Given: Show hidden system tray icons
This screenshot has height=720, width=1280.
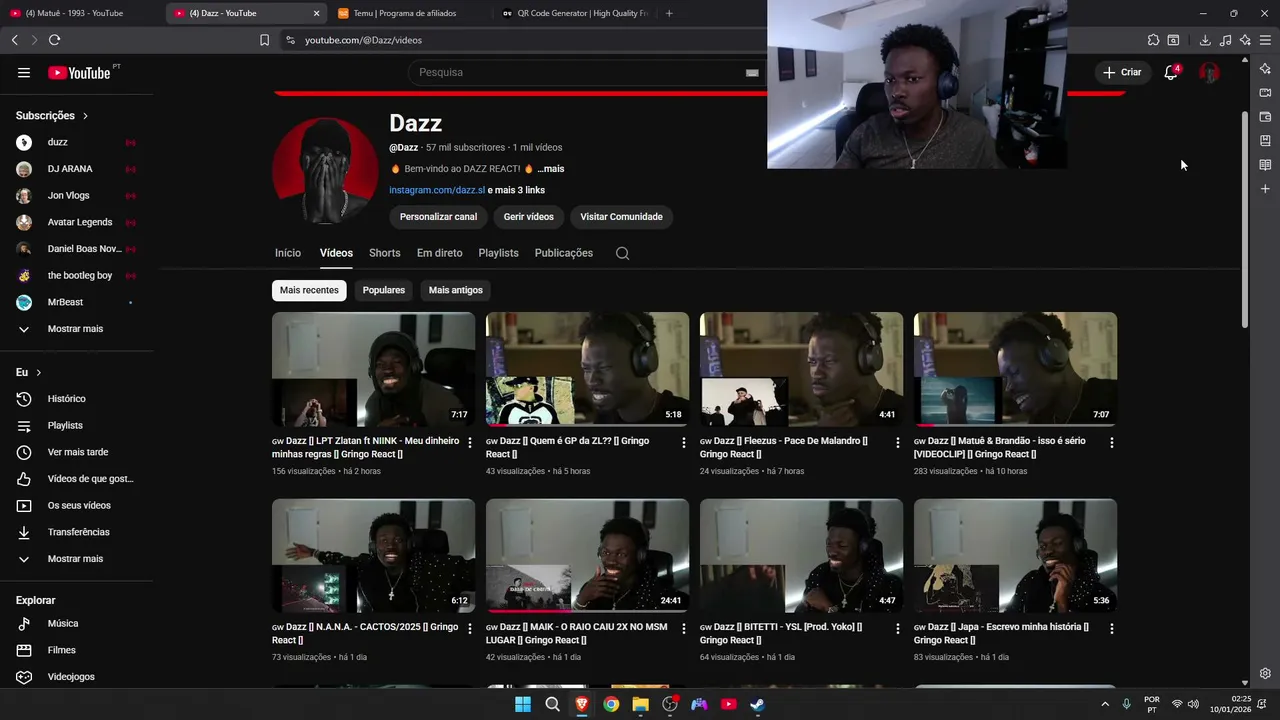Looking at the screenshot, I should click(x=1105, y=704).
